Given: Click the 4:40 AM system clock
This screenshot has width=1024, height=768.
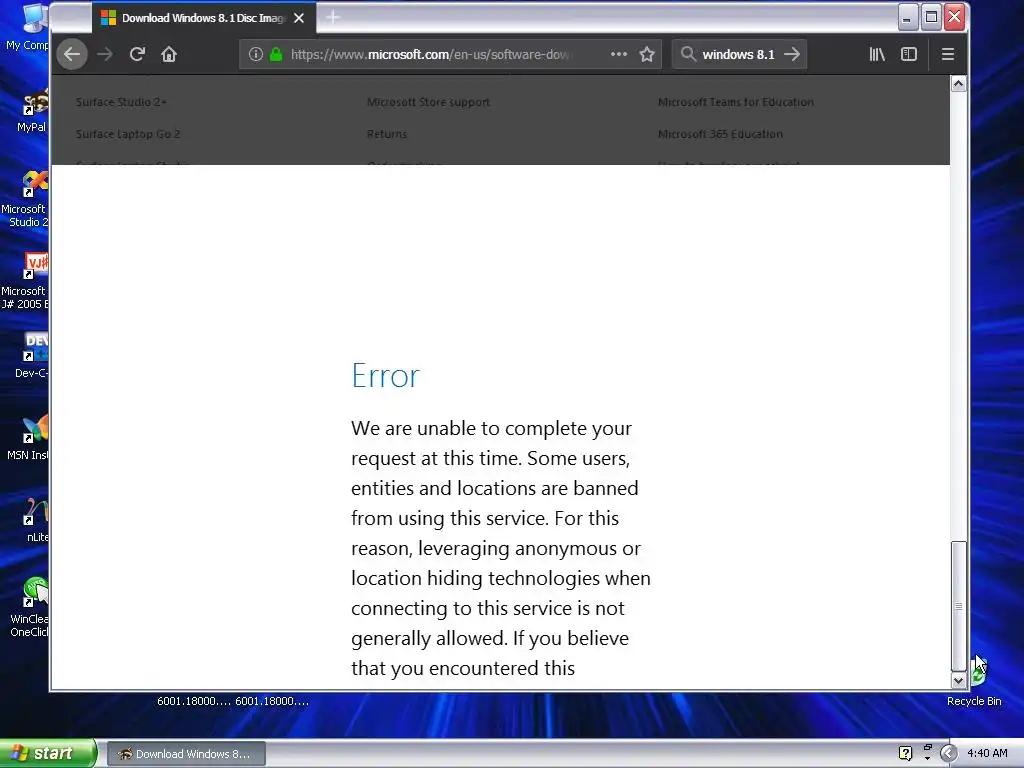Looking at the screenshot, I should click(x=987, y=753).
